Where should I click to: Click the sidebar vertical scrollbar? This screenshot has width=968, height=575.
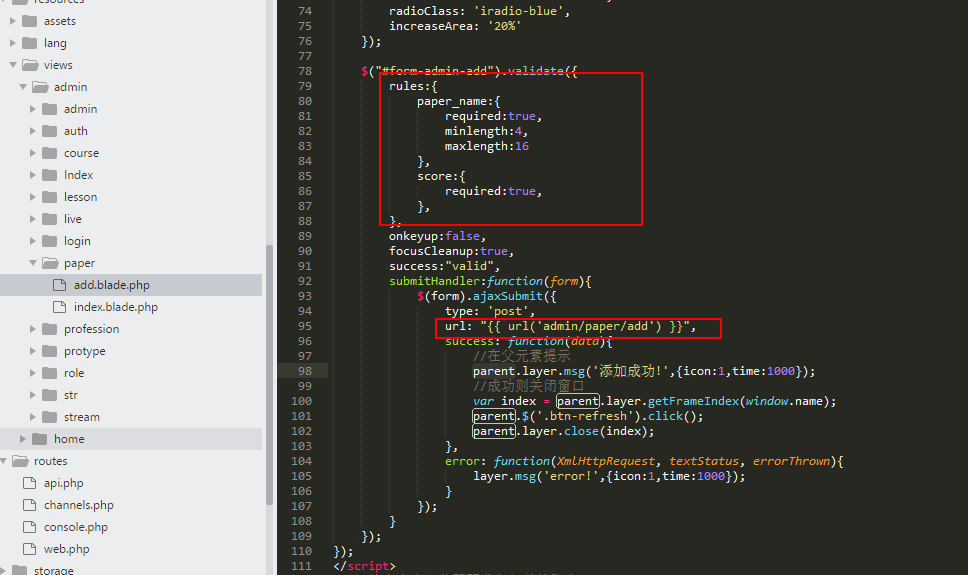tap(268, 370)
